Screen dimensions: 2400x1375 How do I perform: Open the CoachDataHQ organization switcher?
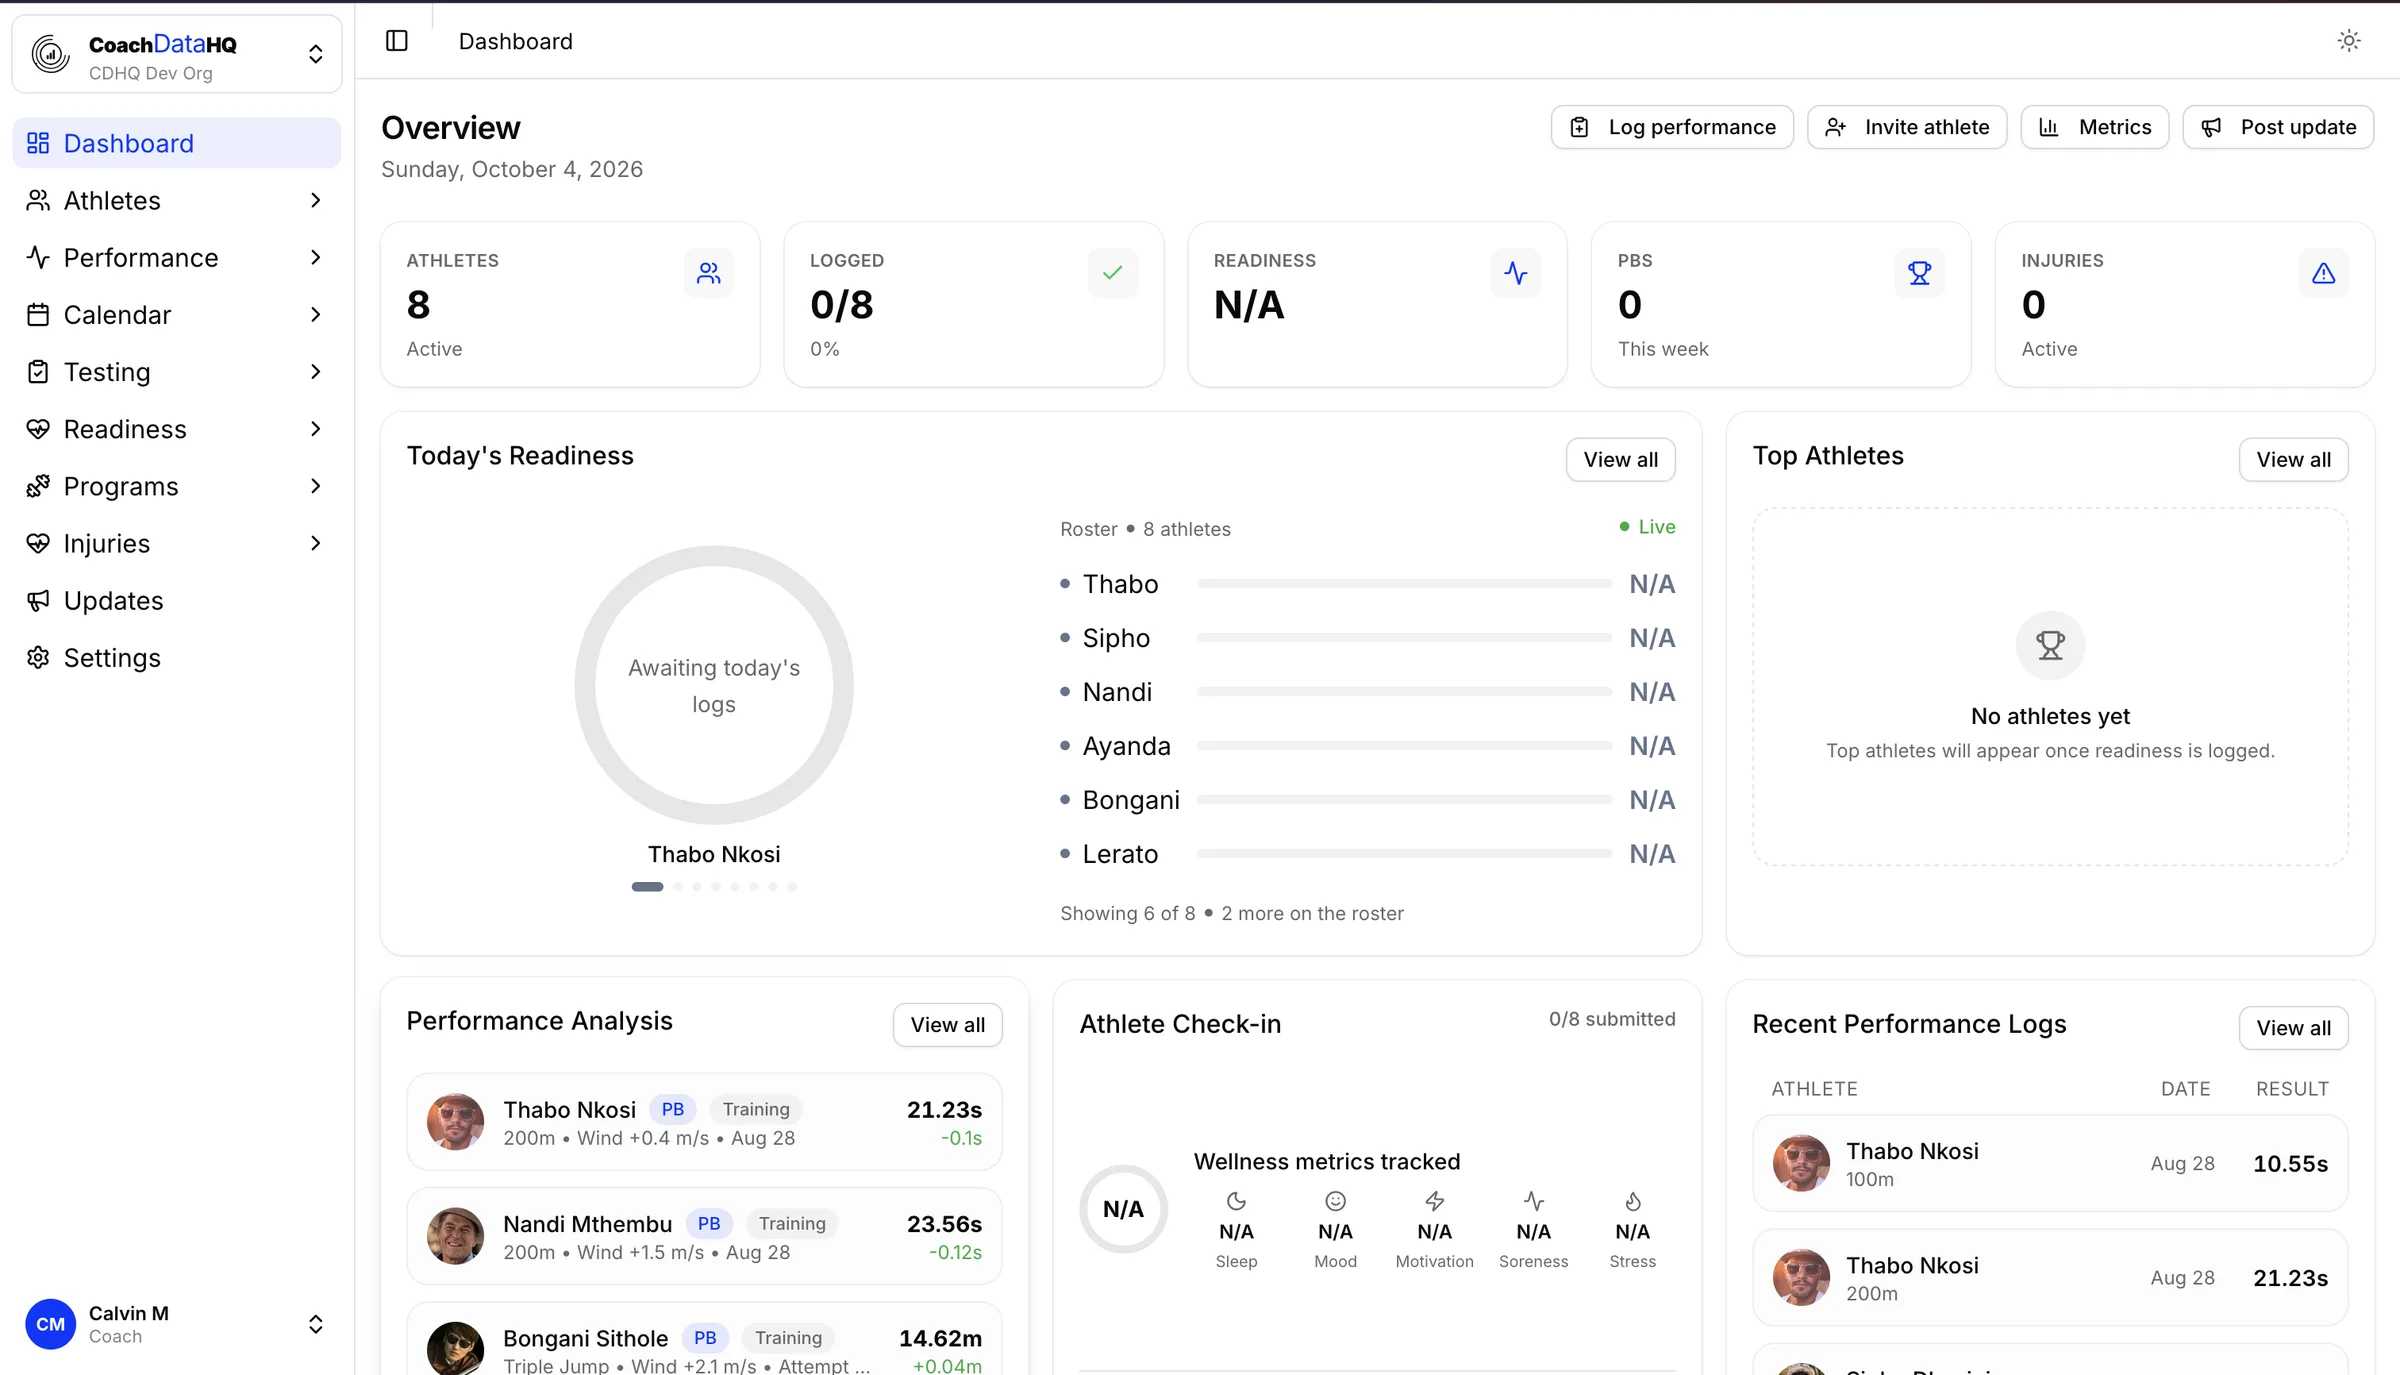coord(177,55)
